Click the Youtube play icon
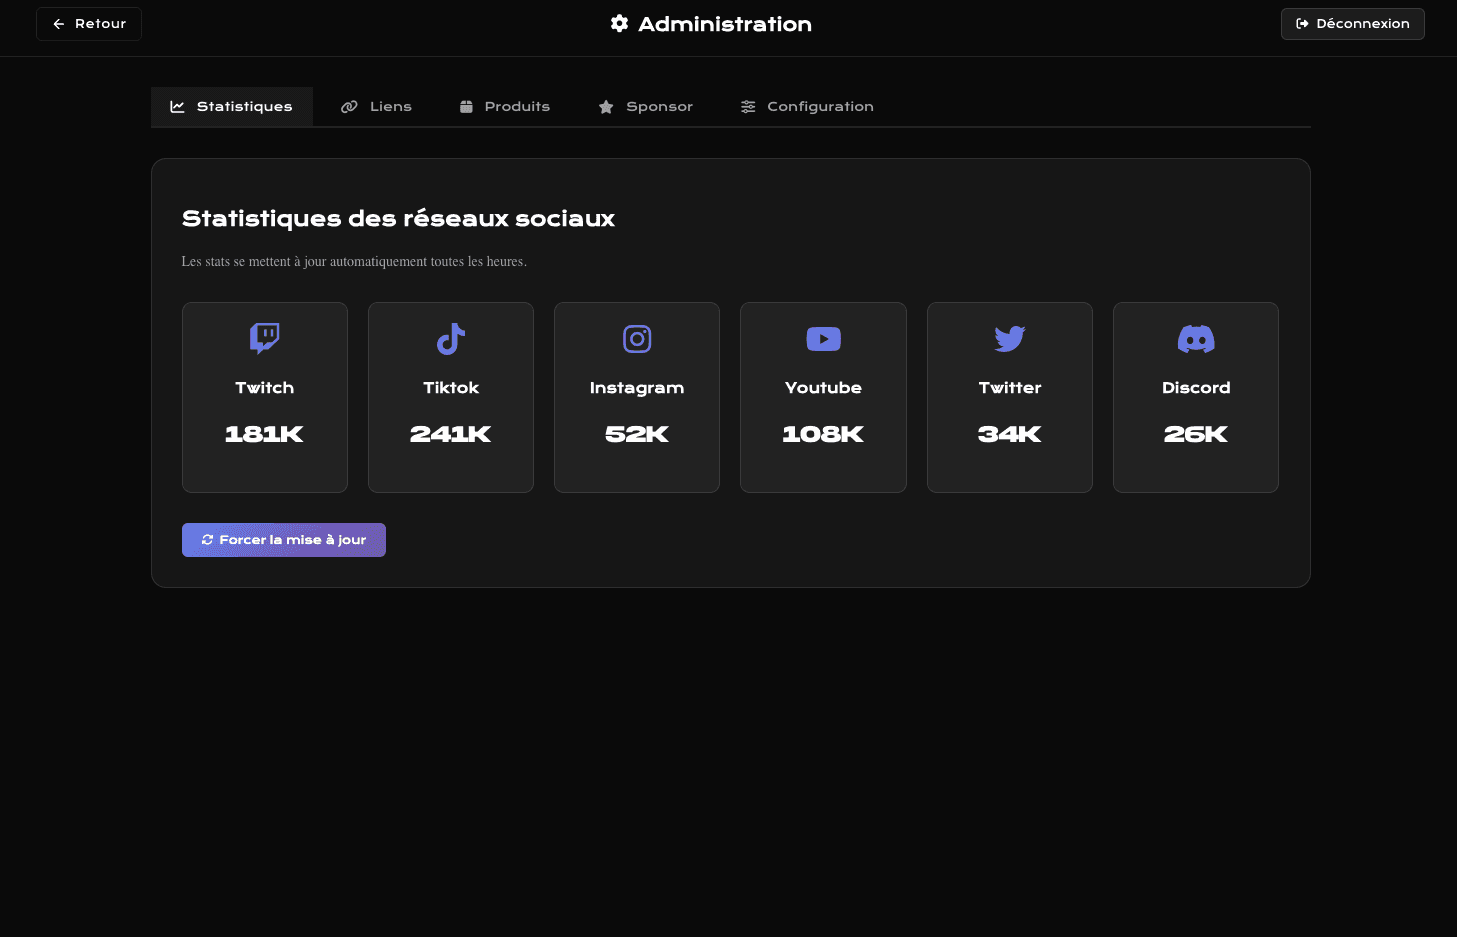This screenshot has height=937, width=1457. (823, 339)
